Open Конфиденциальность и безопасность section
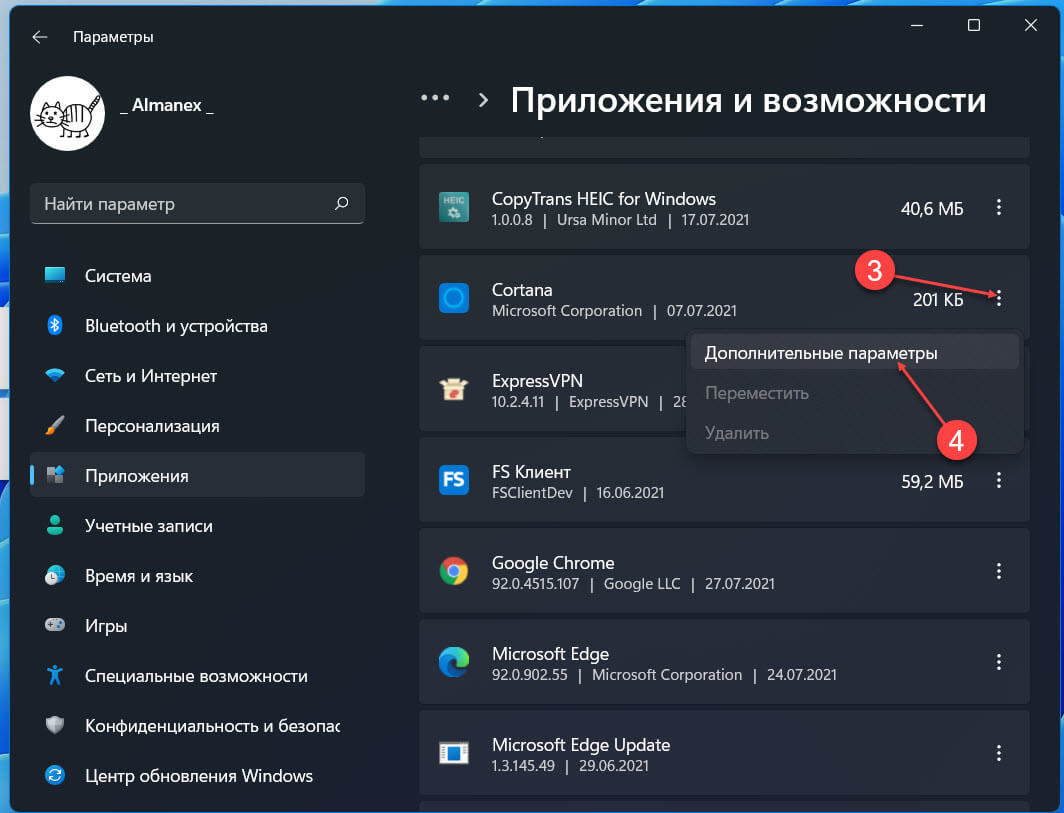 pos(197,726)
